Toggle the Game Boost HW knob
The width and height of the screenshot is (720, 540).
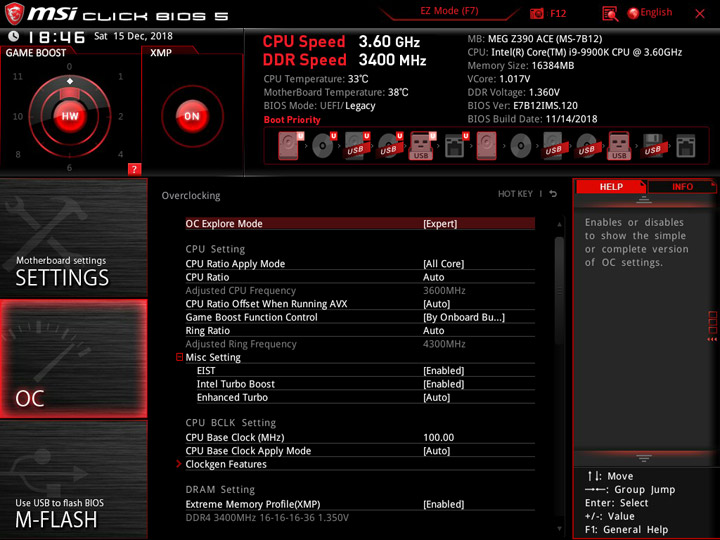70,116
